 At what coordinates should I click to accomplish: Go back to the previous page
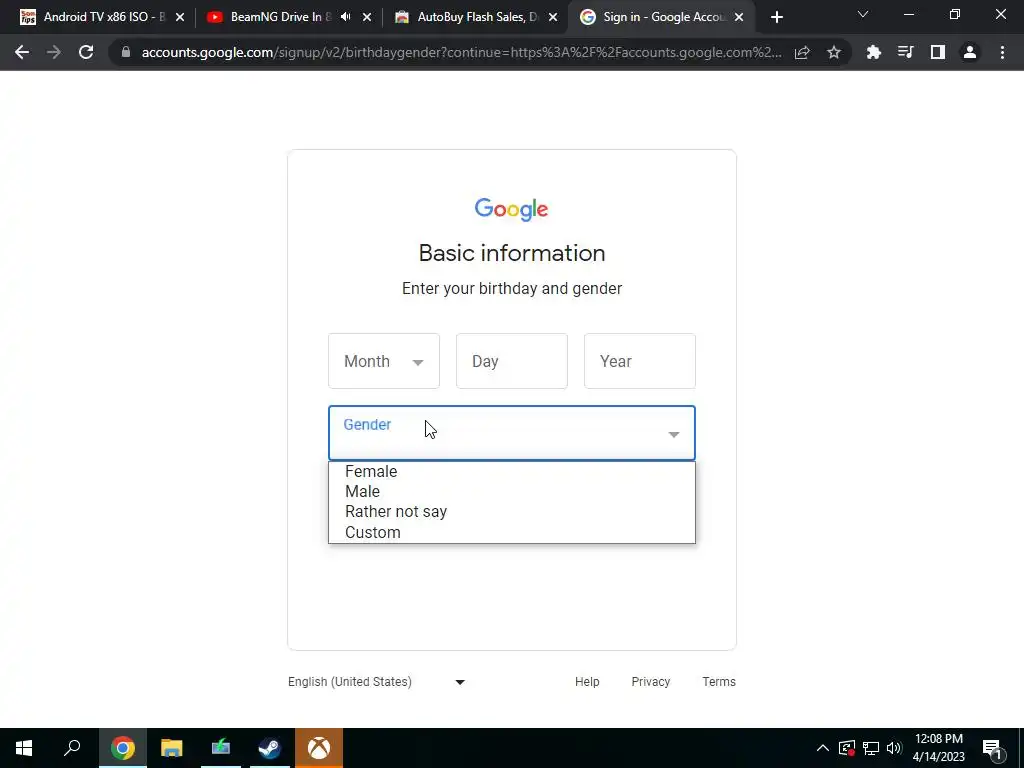tap(22, 52)
